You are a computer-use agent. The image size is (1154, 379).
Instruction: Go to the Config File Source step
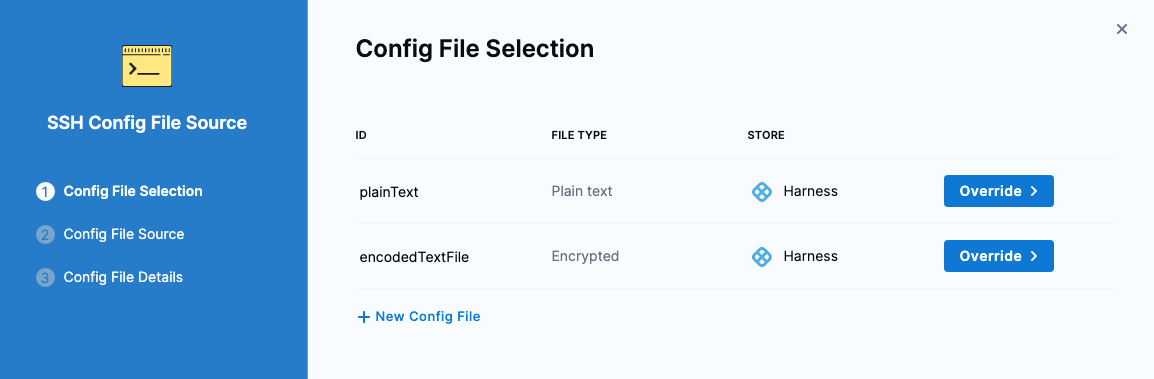click(124, 234)
